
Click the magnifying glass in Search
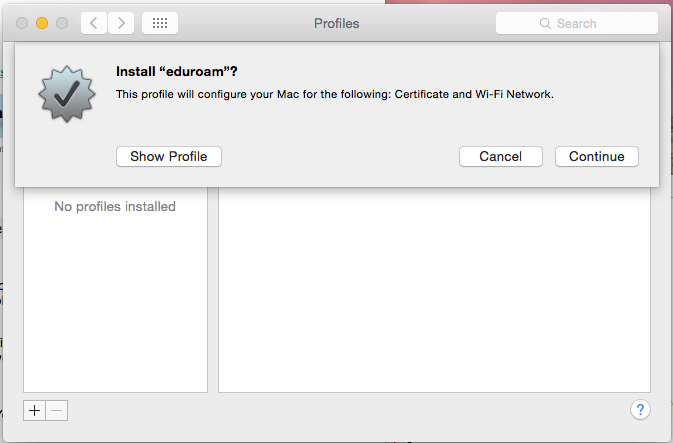545,23
